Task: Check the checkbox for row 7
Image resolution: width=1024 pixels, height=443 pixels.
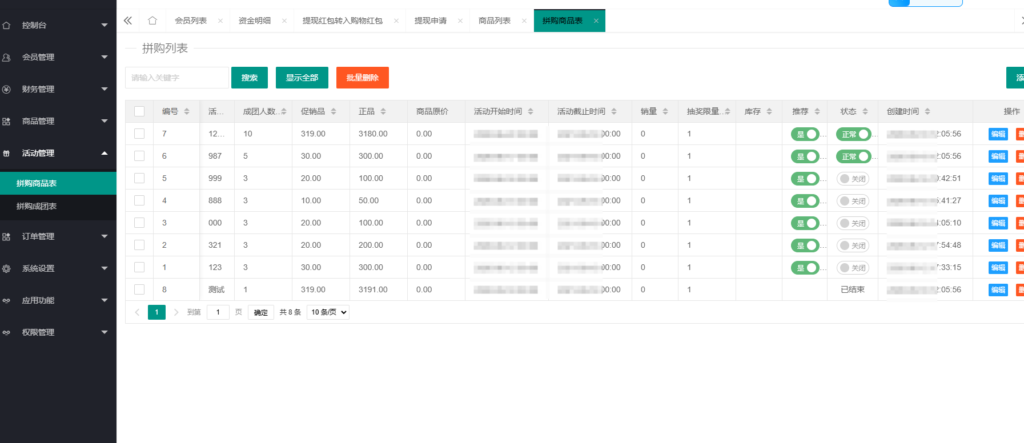Action: pos(139,134)
